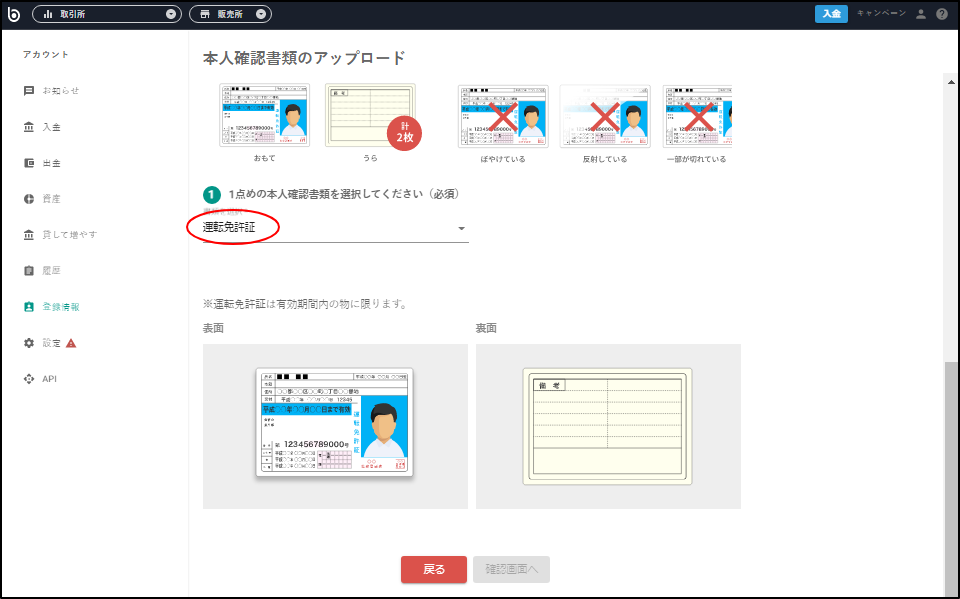
Task: Open the 運転免許証 document type dropdown
Action: click(x=336, y=228)
